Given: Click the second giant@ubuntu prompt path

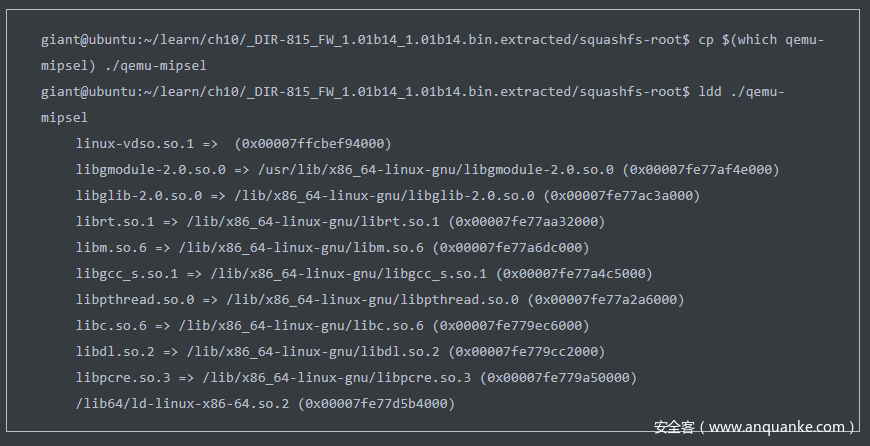Looking at the screenshot, I should coord(365,92).
